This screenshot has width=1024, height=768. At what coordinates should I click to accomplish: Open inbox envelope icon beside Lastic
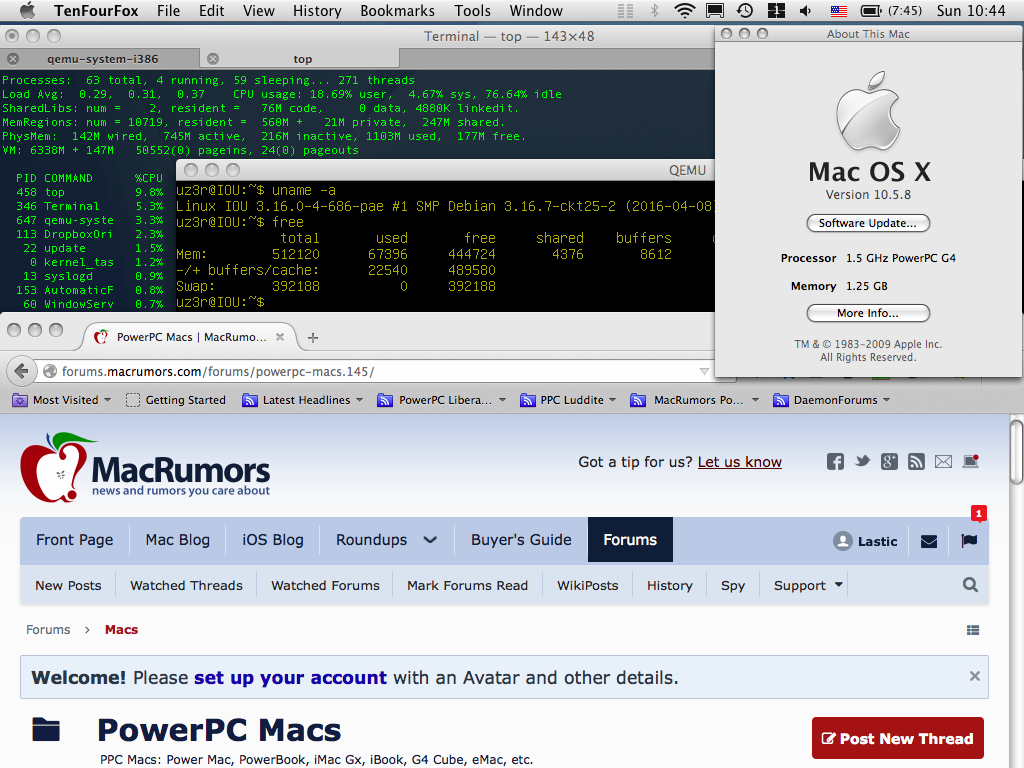coord(929,541)
